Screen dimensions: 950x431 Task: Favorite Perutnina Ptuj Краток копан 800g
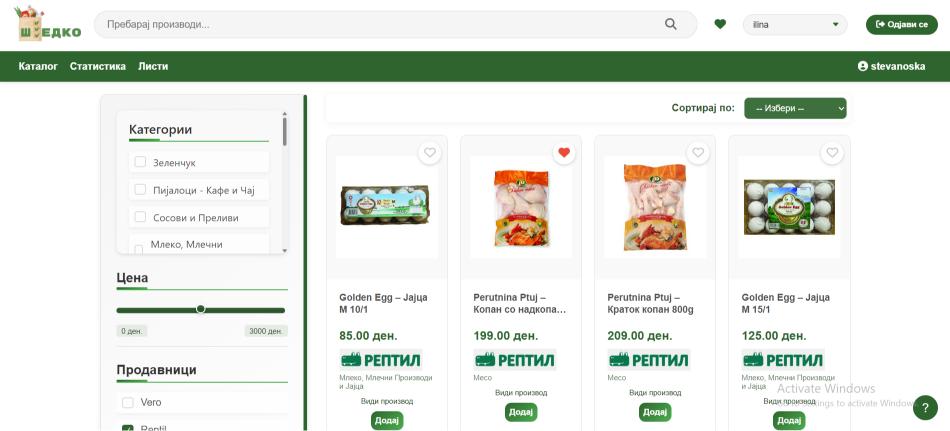click(698, 153)
